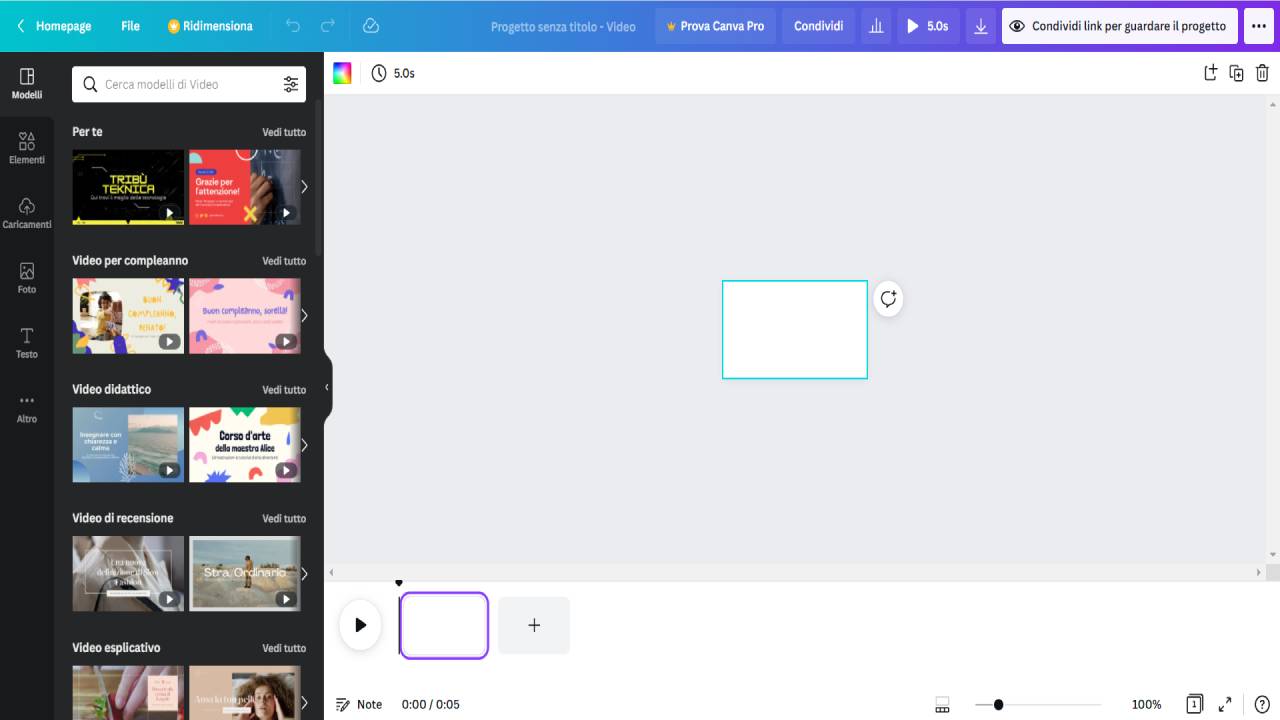The height and width of the screenshot is (720, 1280).
Task: Download the project with the download icon
Action: tap(980, 26)
